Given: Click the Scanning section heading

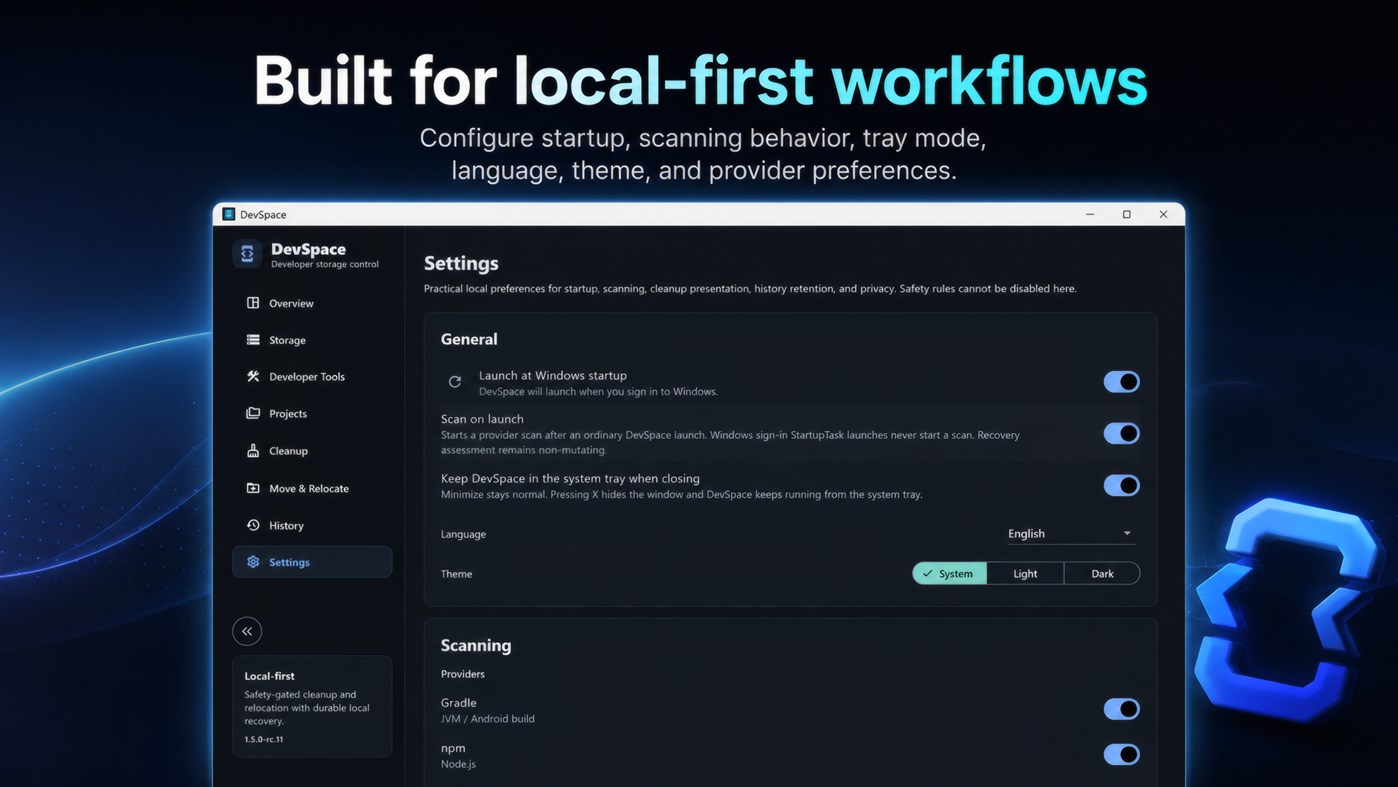Looking at the screenshot, I should [x=476, y=646].
